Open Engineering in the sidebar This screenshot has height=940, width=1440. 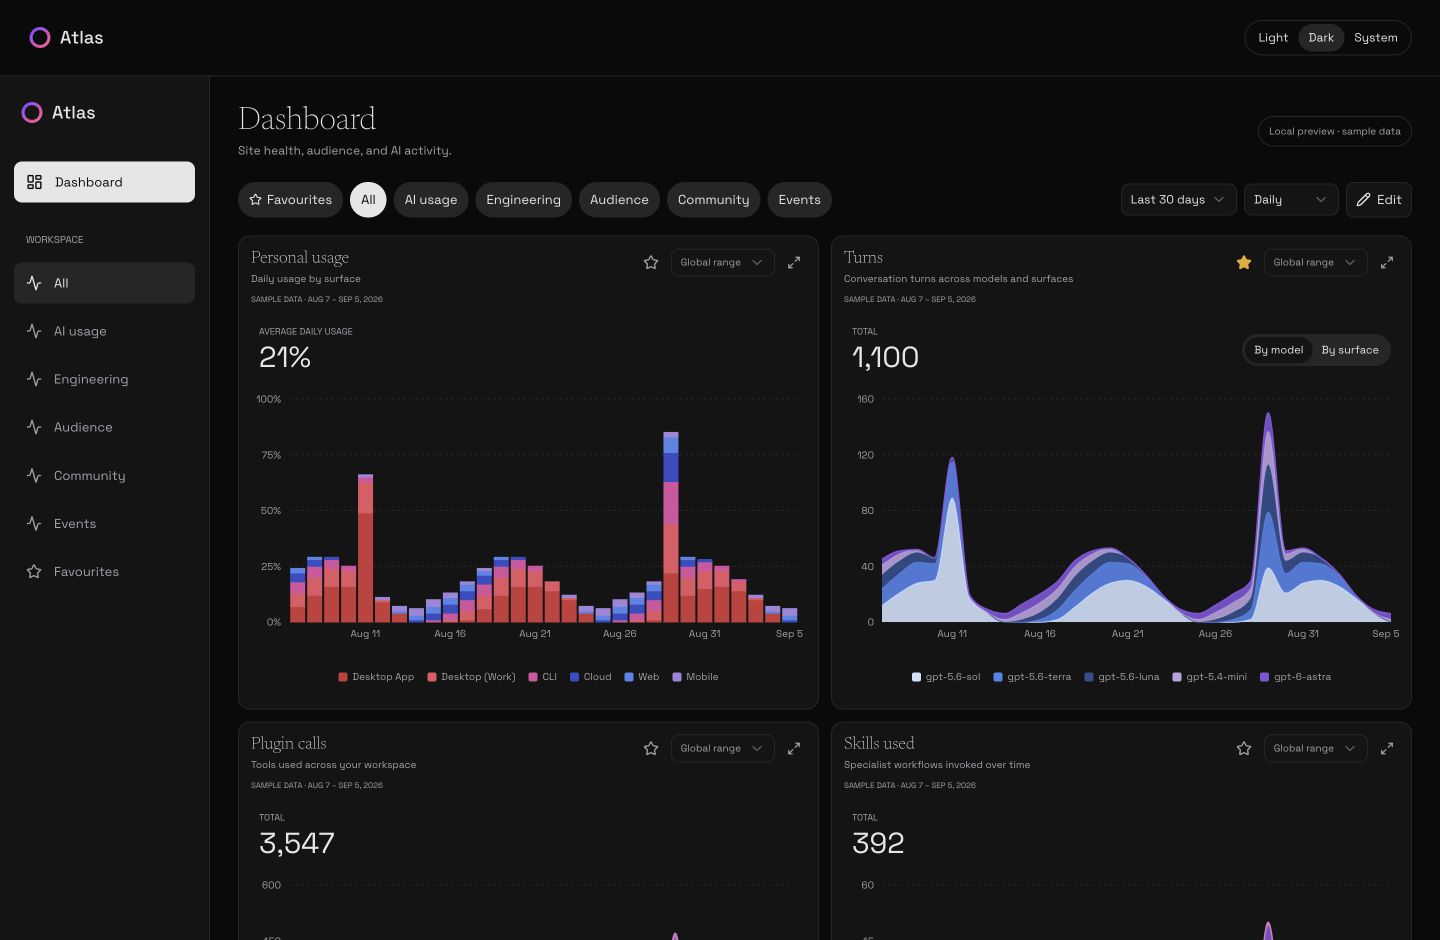click(104, 379)
